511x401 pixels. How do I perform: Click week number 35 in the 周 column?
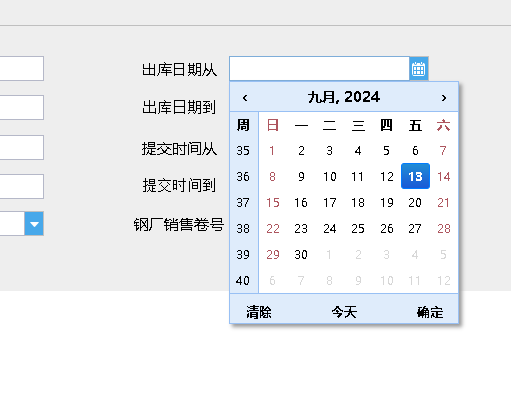243,151
